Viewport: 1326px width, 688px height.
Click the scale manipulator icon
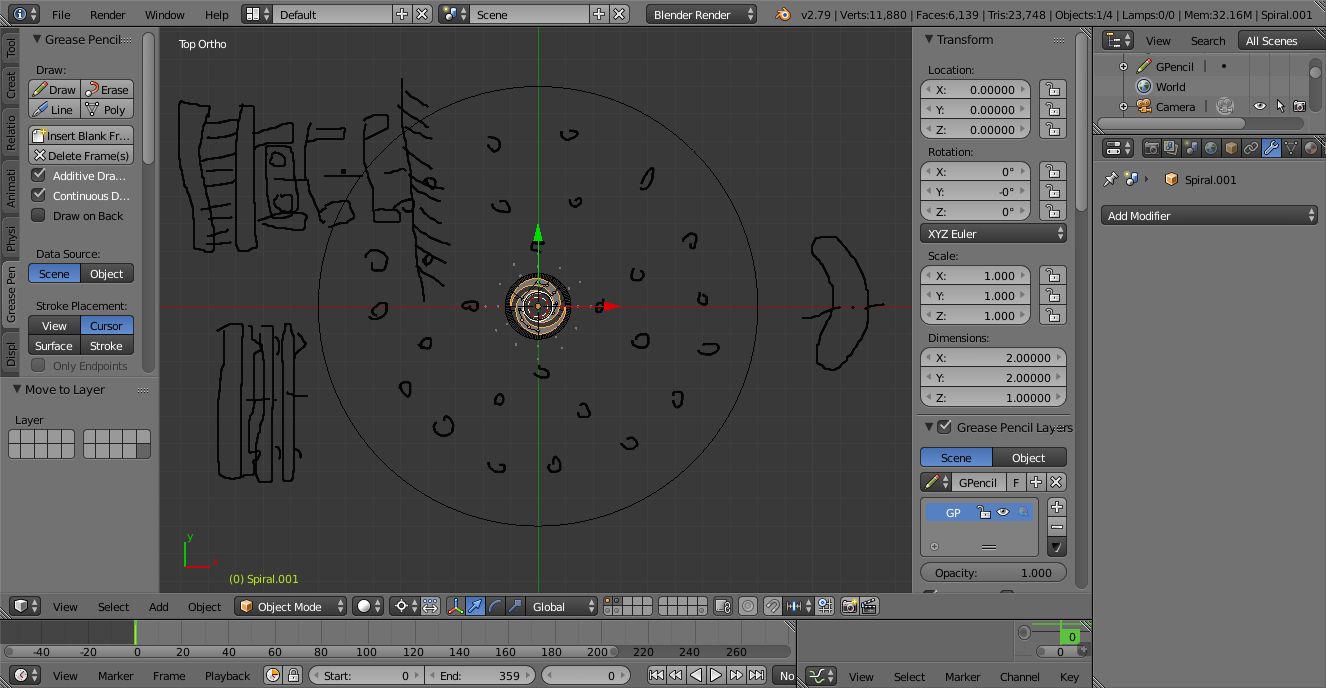tap(516, 606)
